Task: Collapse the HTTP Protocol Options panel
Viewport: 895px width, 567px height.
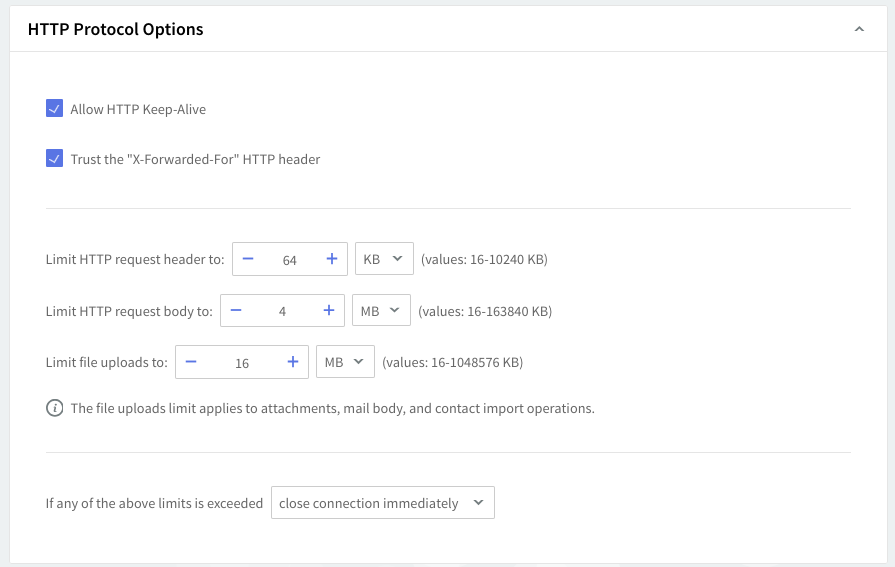Action: click(858, 30)
